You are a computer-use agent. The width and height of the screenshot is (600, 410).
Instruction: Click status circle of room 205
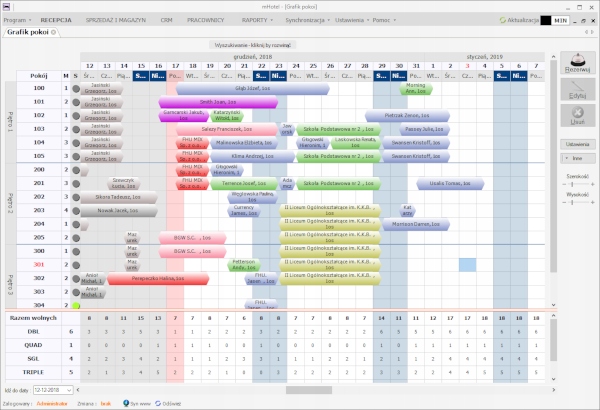[x=76, y=238]
